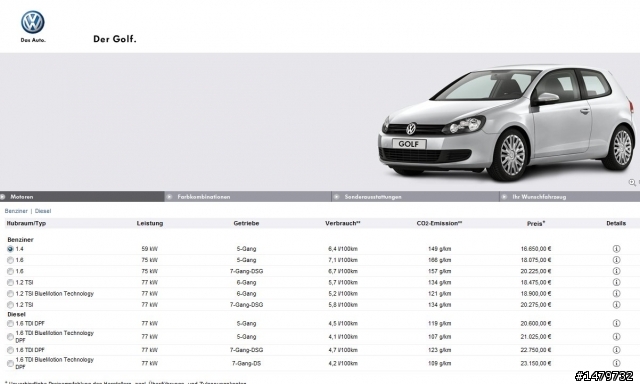The height and width of the screenshot is (384, 640).
Task: Click the 59 kW power value
Action: coord(150,249)
